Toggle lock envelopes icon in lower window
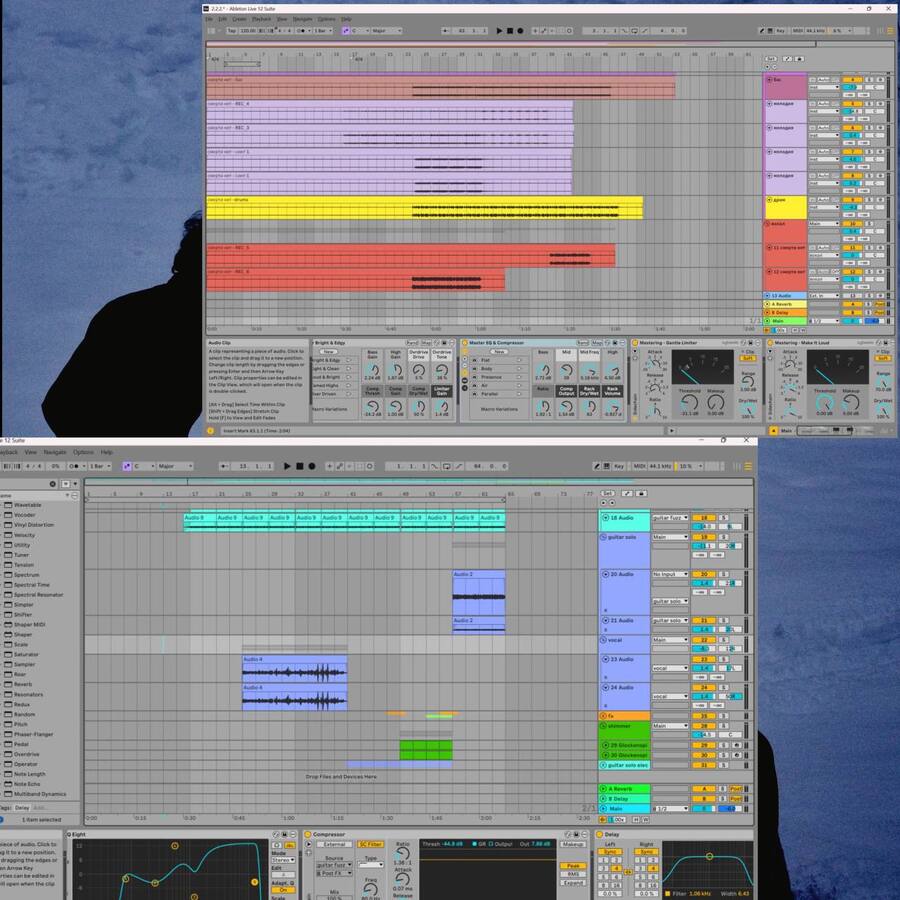This screenshot has height=900, width=900. coord(642,494)
